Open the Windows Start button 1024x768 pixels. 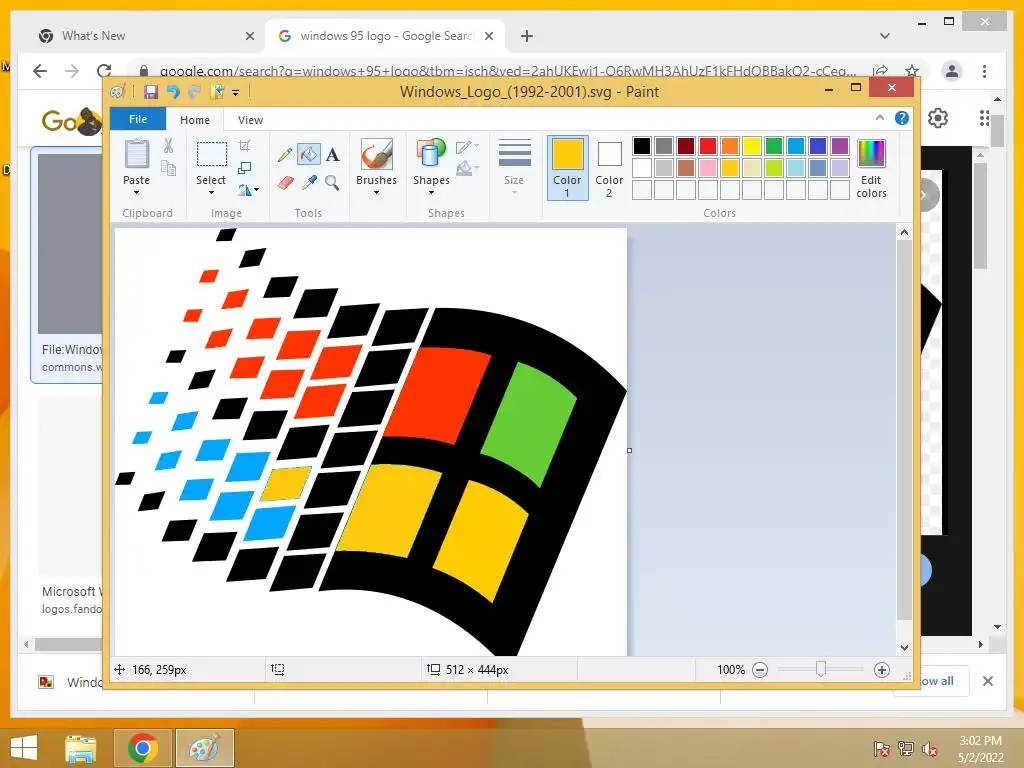[x=24, y=748]
